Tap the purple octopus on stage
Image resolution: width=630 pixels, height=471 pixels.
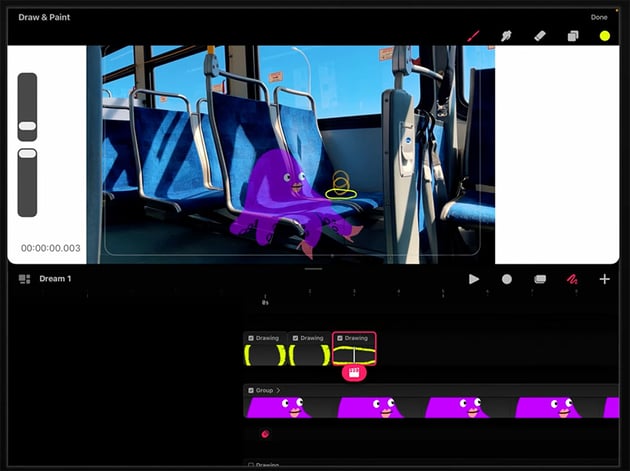click(289, 199)
